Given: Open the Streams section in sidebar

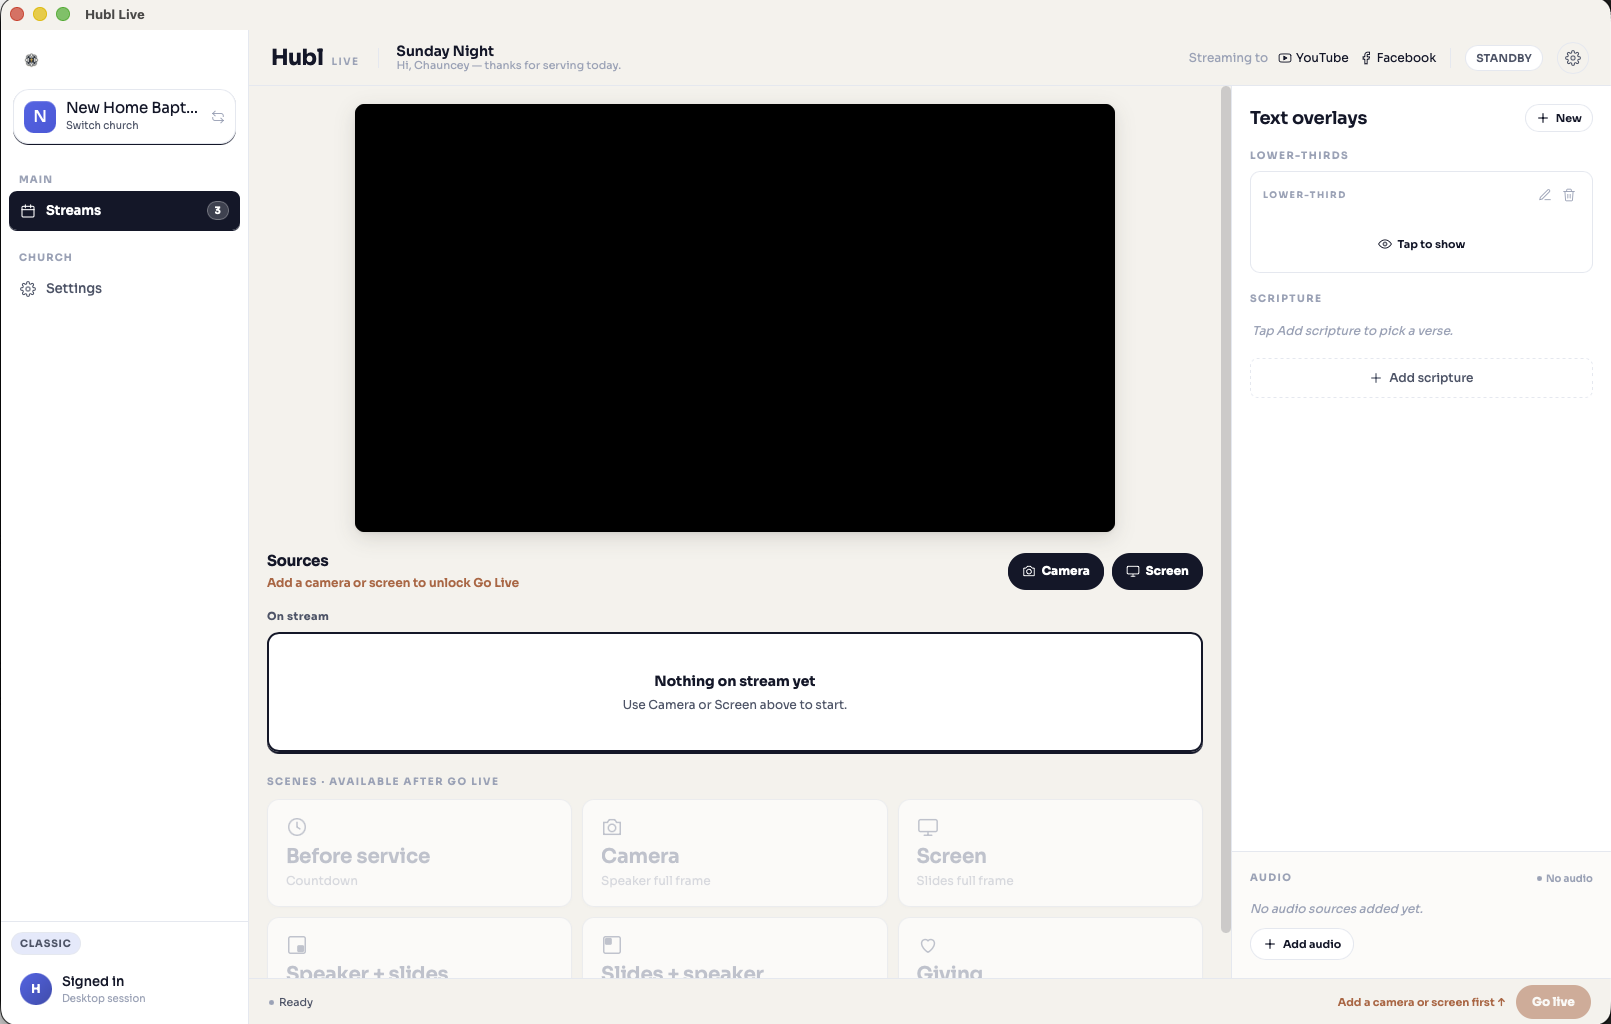Looking at the screenshot, I should click(x=124, y=211).
